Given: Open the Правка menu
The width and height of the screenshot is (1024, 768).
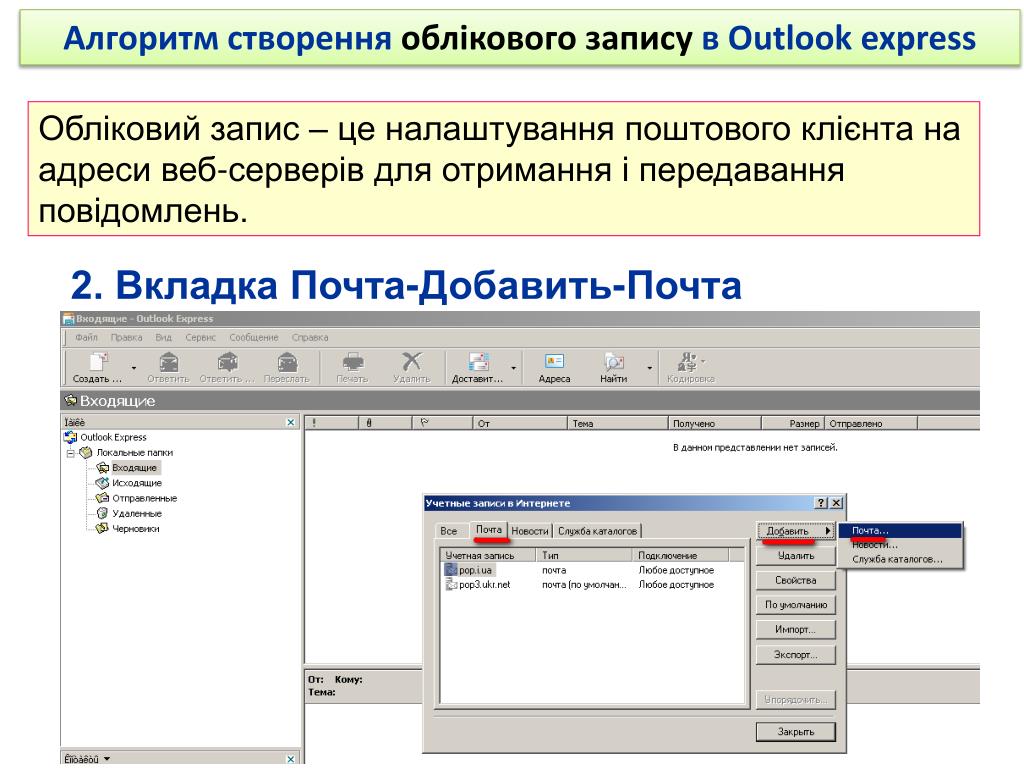Looking at the screenshot, I should [x=126, y=338].
